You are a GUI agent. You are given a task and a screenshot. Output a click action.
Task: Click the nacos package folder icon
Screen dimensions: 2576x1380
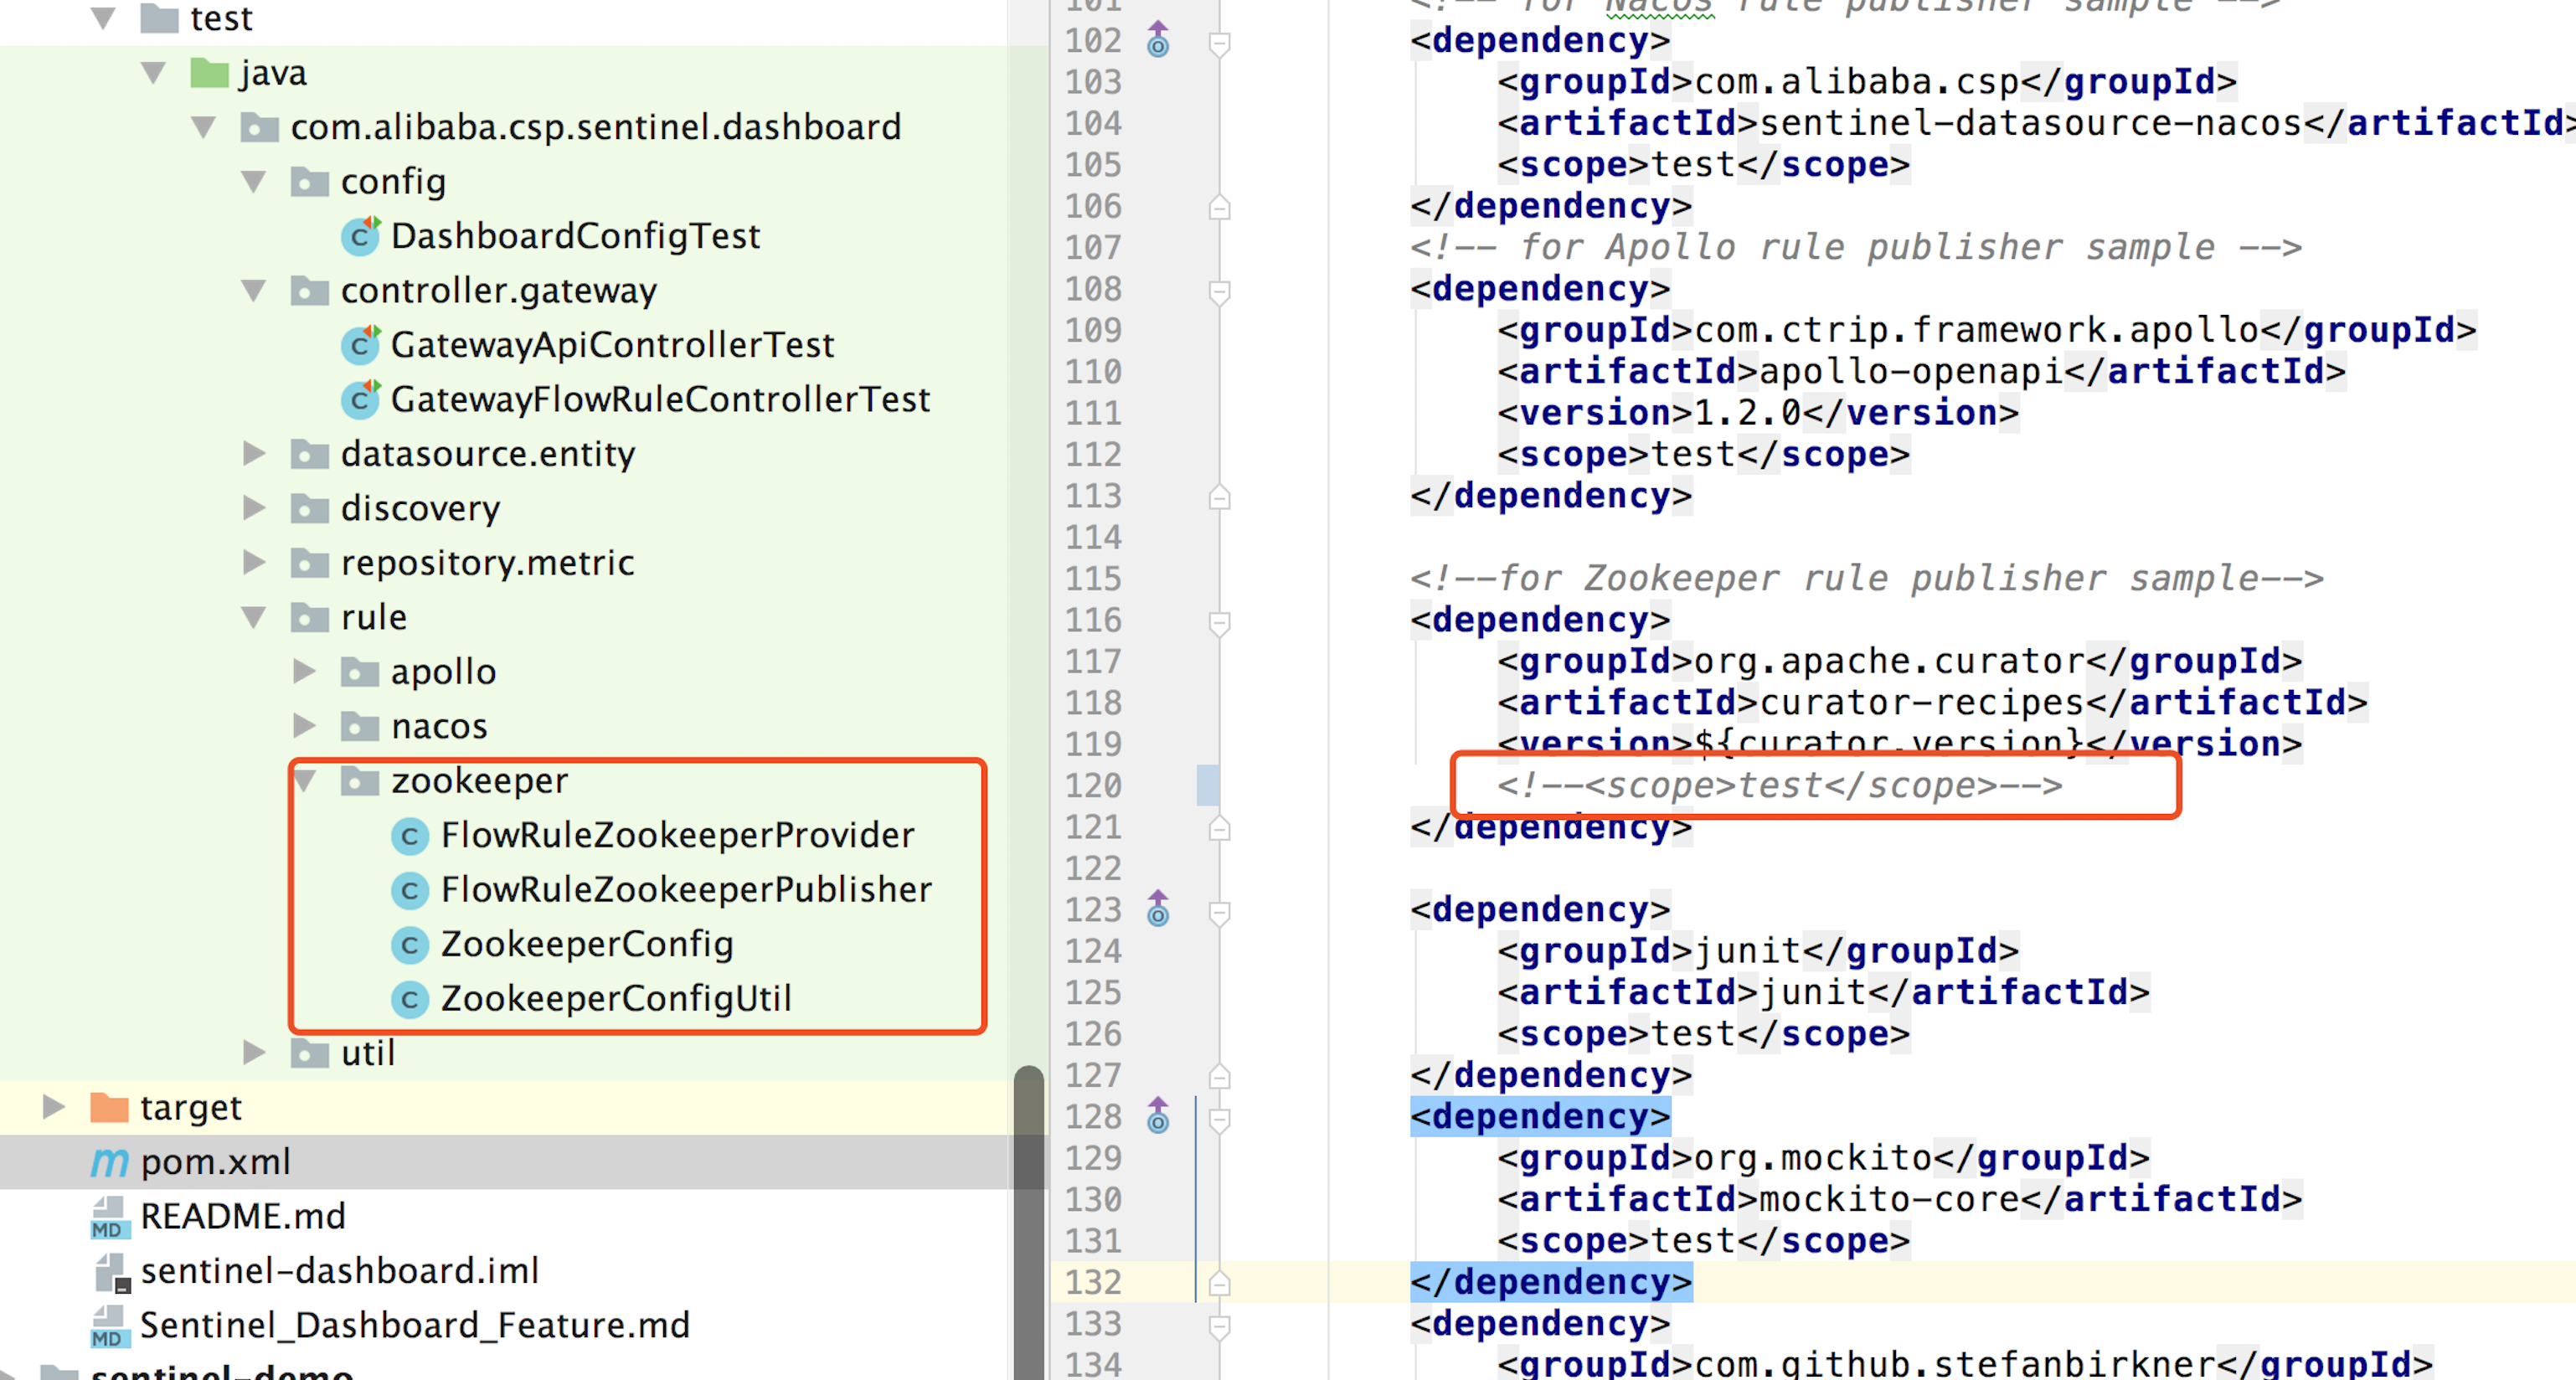coord(360,726)
